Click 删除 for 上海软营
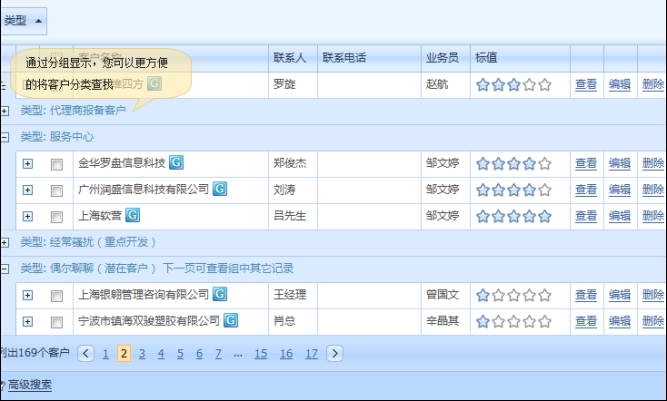The image size is (667, 401). pyautogui.click(x=653, y=216)
